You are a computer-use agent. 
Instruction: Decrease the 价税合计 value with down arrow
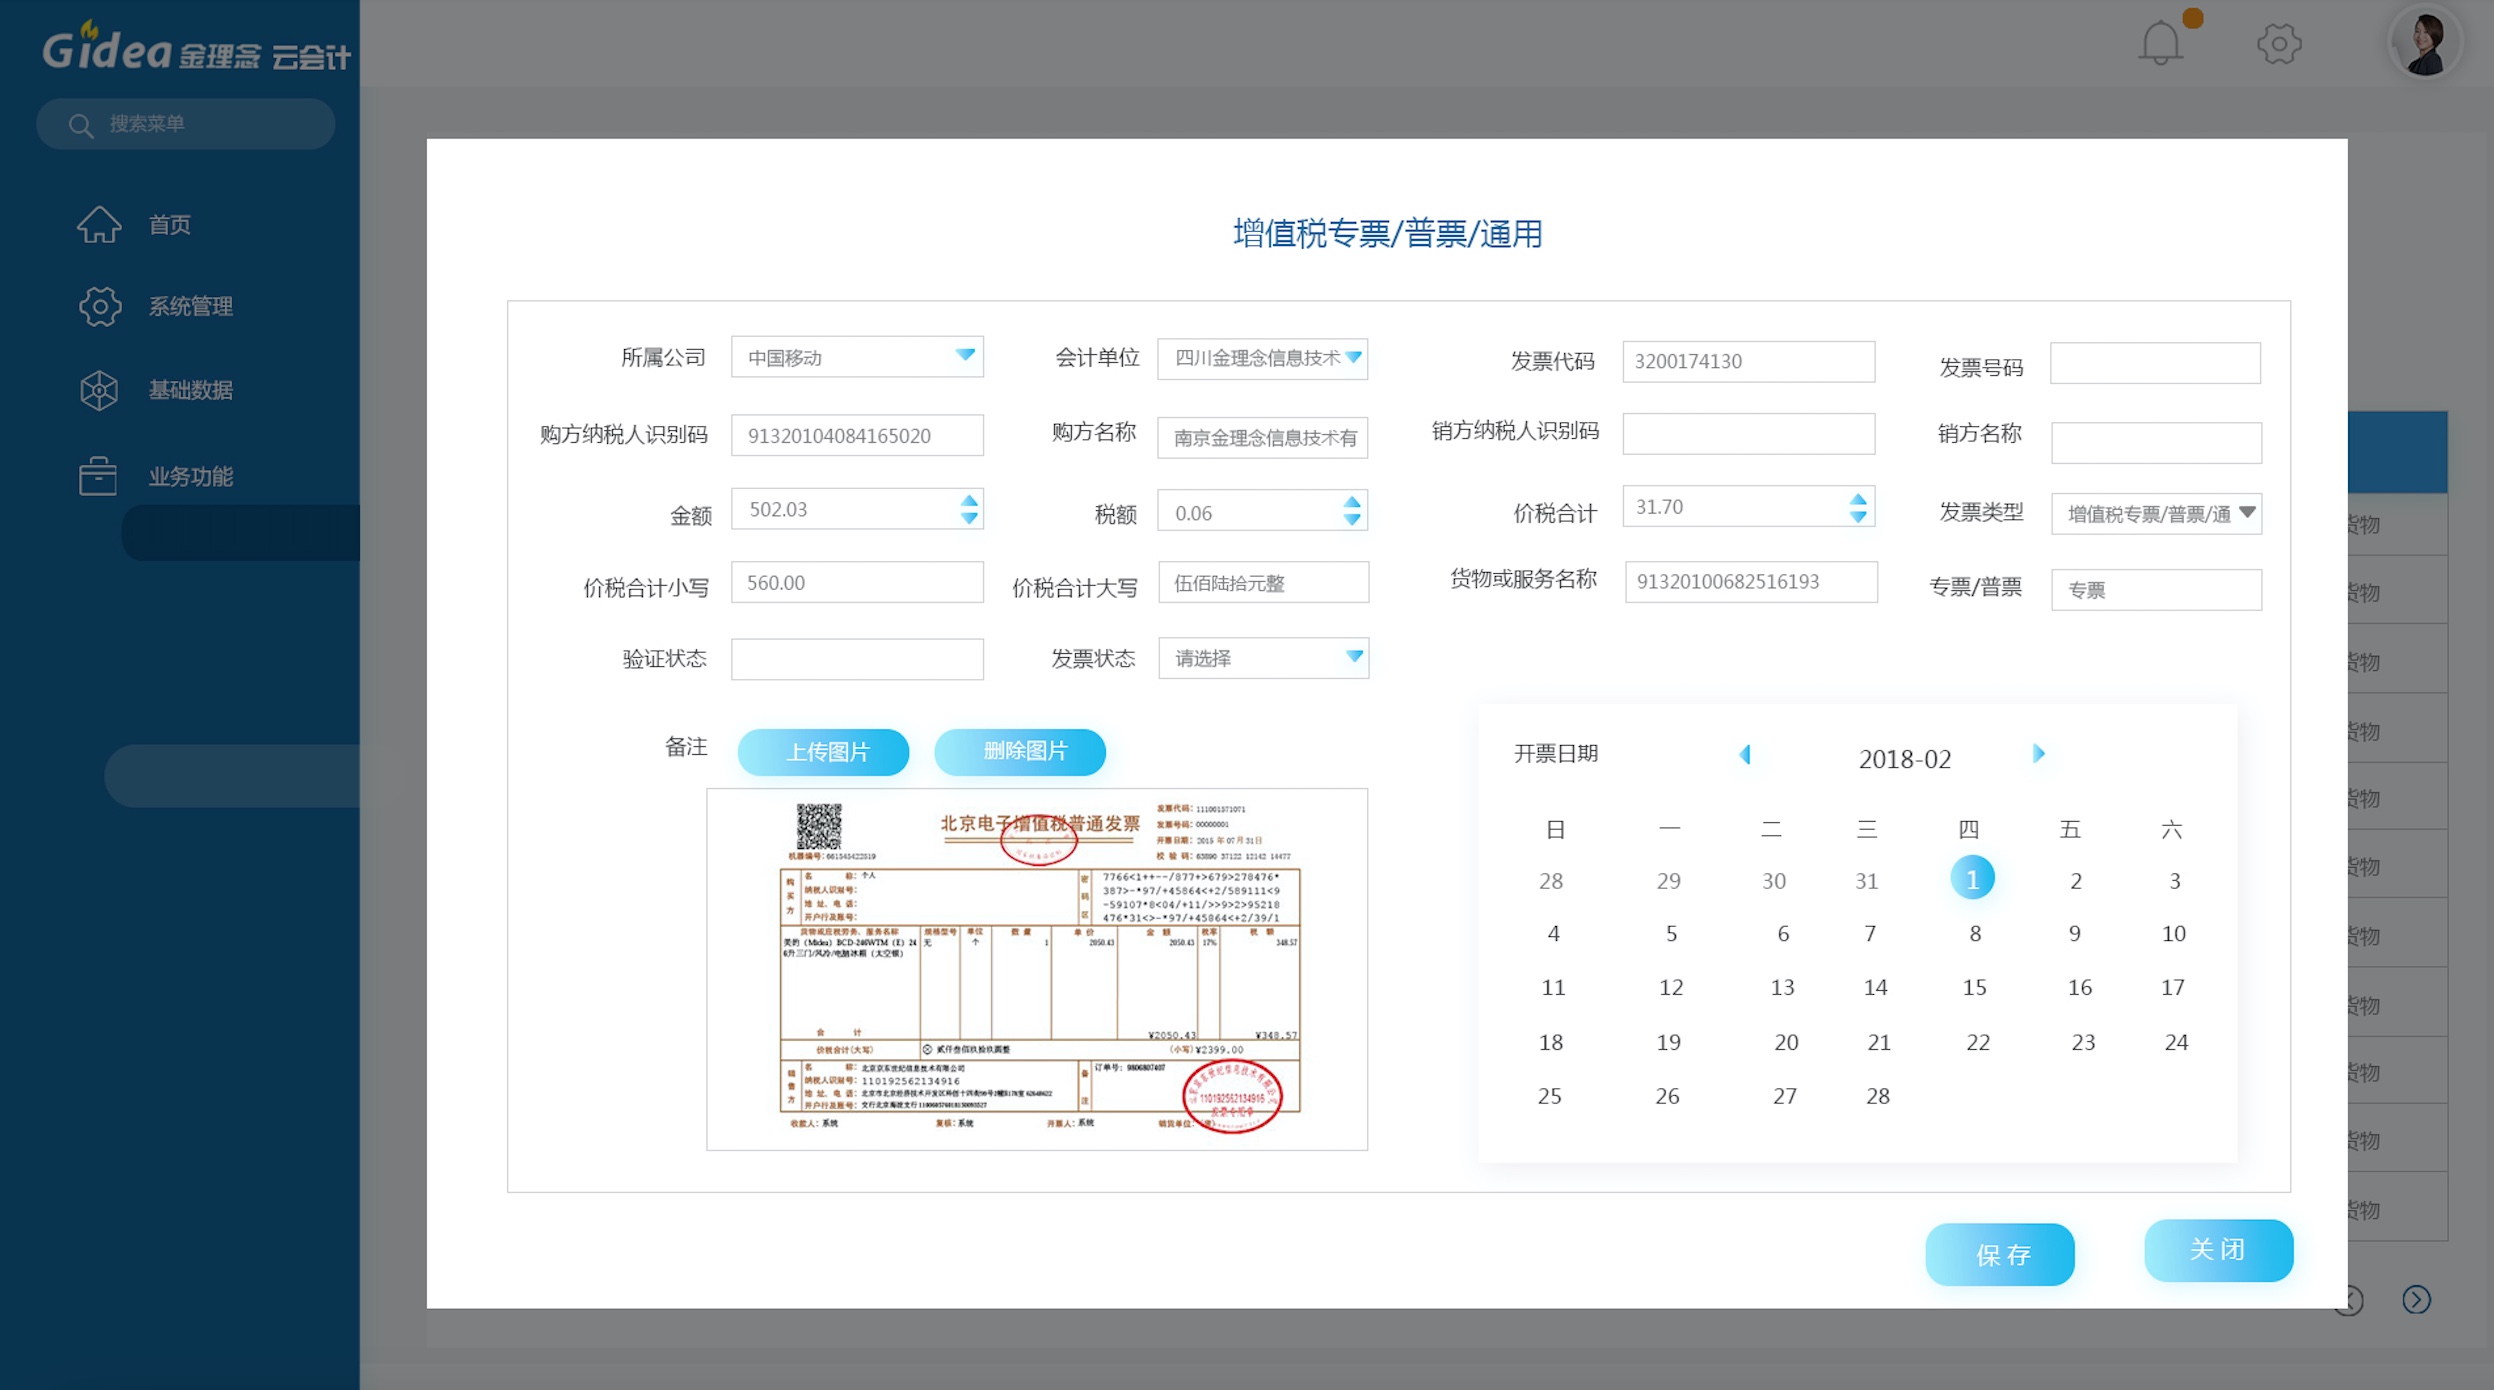(1857, 516)
